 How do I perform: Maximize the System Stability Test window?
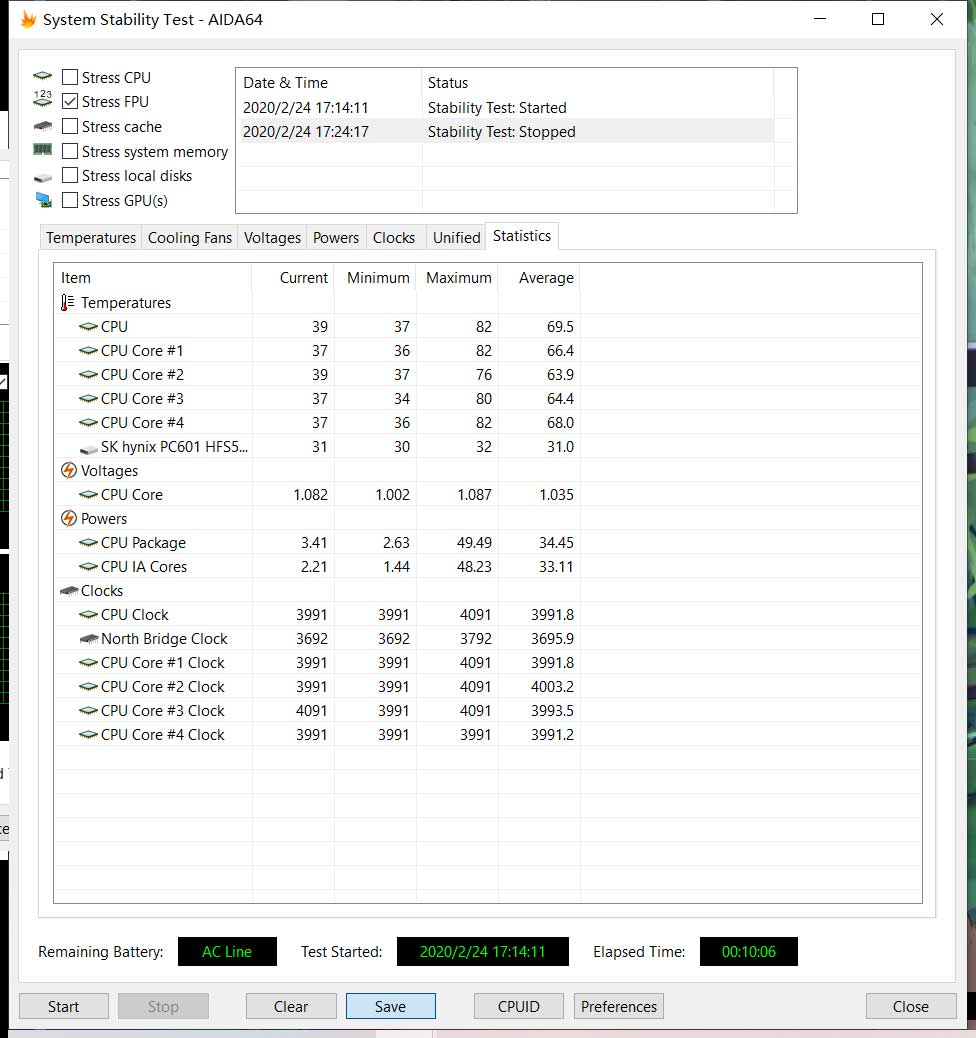click(x=878, y=19)
